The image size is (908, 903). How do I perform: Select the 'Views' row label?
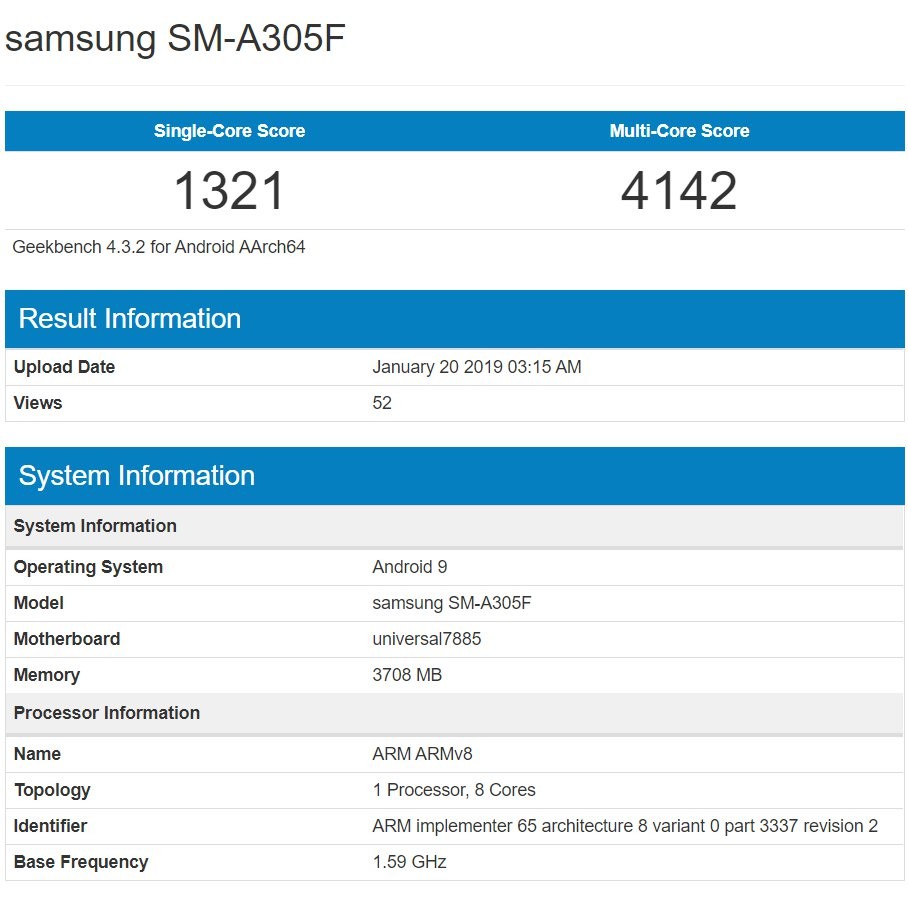tap(38, 403)
